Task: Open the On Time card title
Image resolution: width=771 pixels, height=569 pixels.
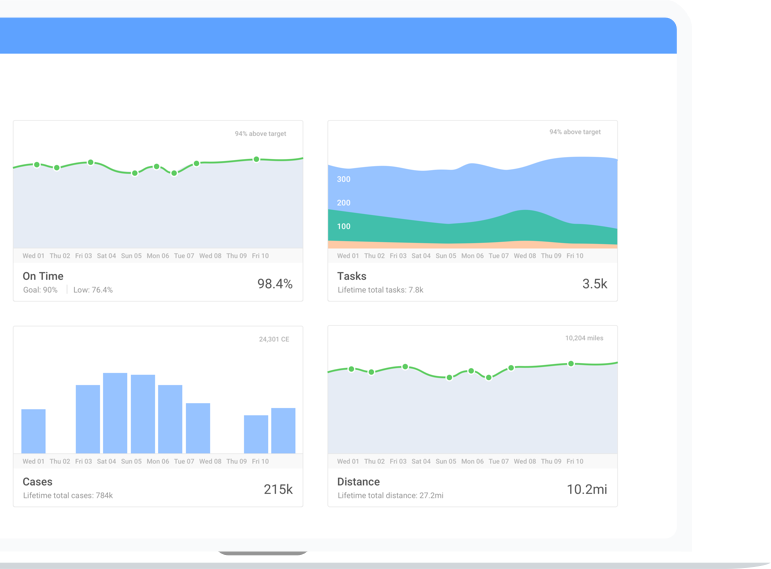Action: (43, 276)
